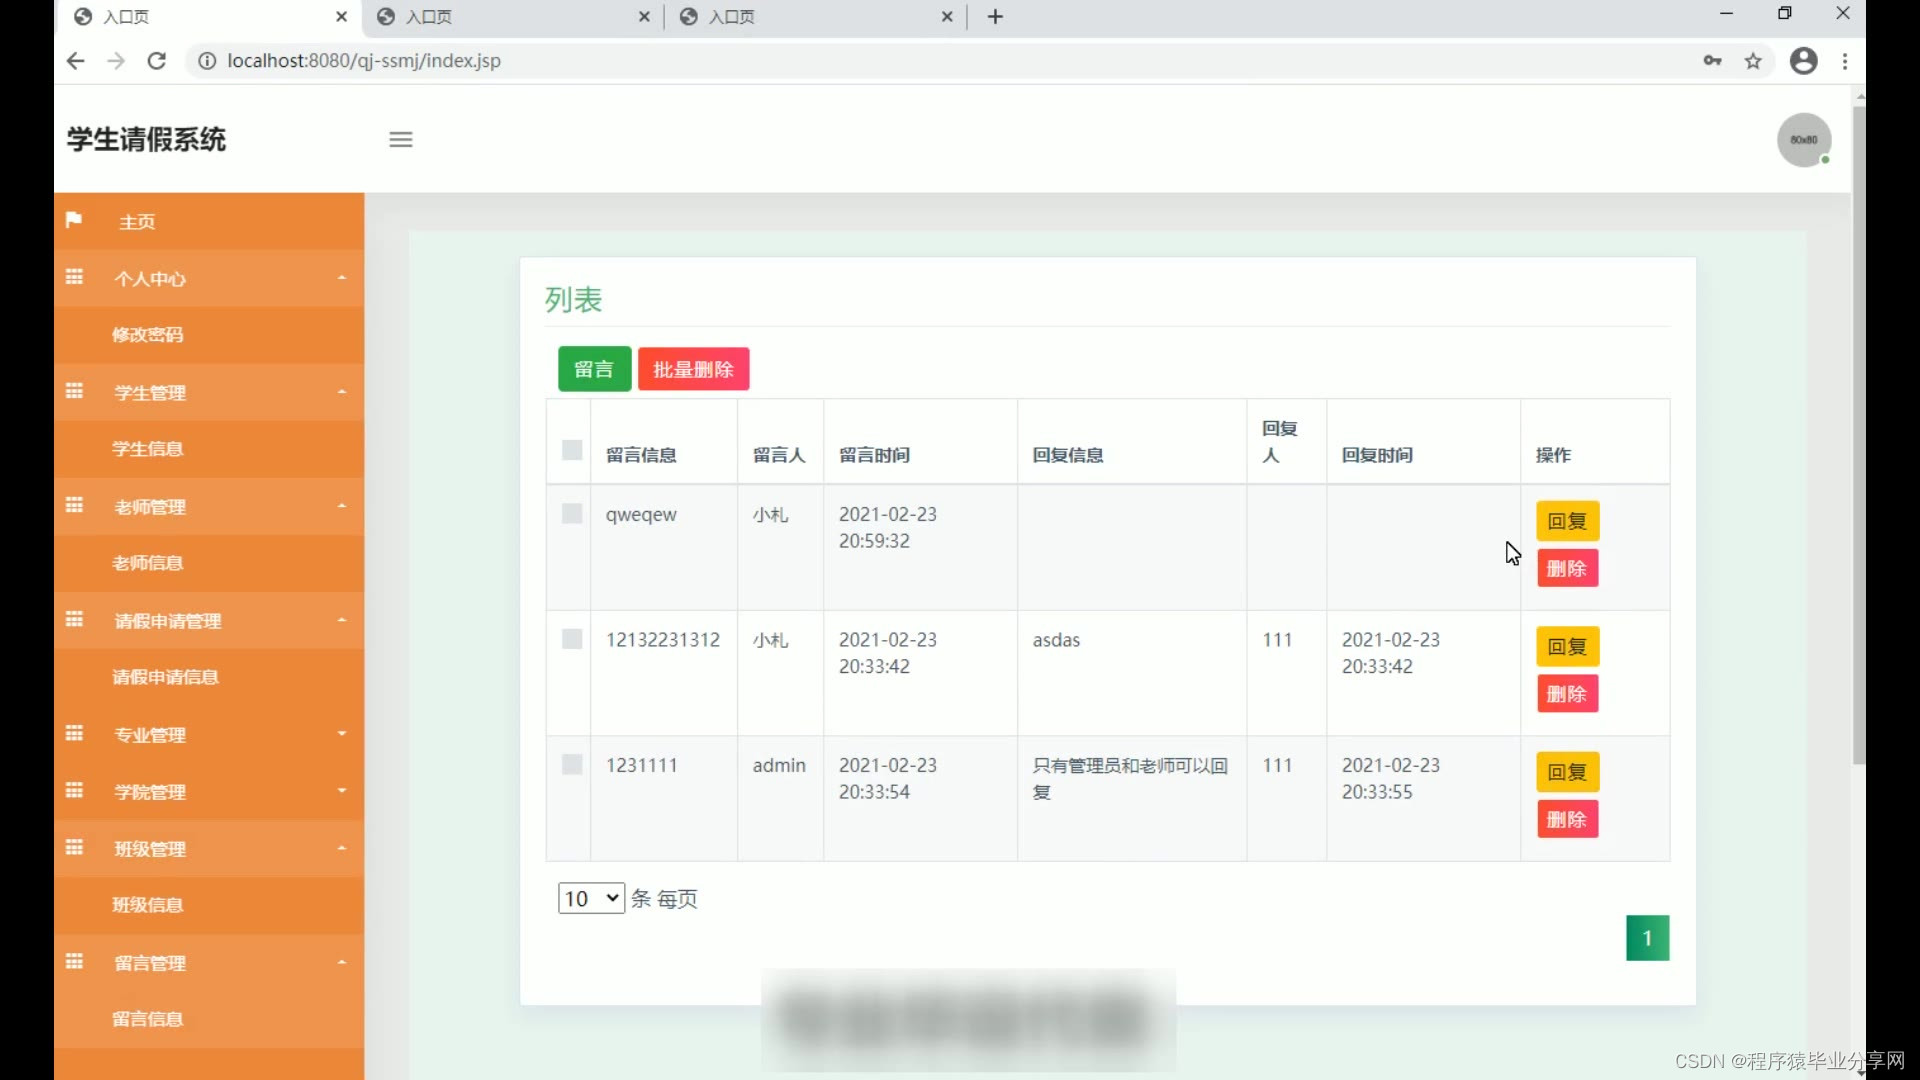Tick checkbox for message 12132231312

click(572, 639)
